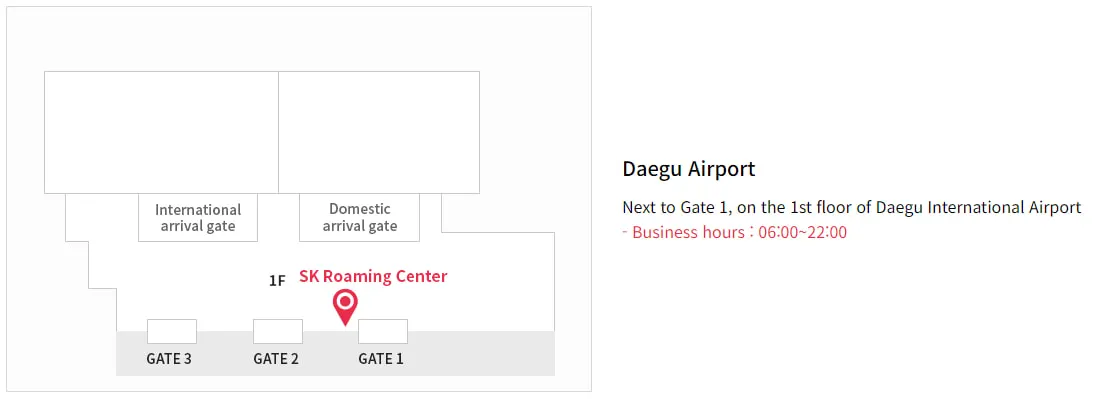Click the SK Roaming Center red label
Viewport: 1097px width, 399px height.
pyautogui.click(x=373, y=276)
